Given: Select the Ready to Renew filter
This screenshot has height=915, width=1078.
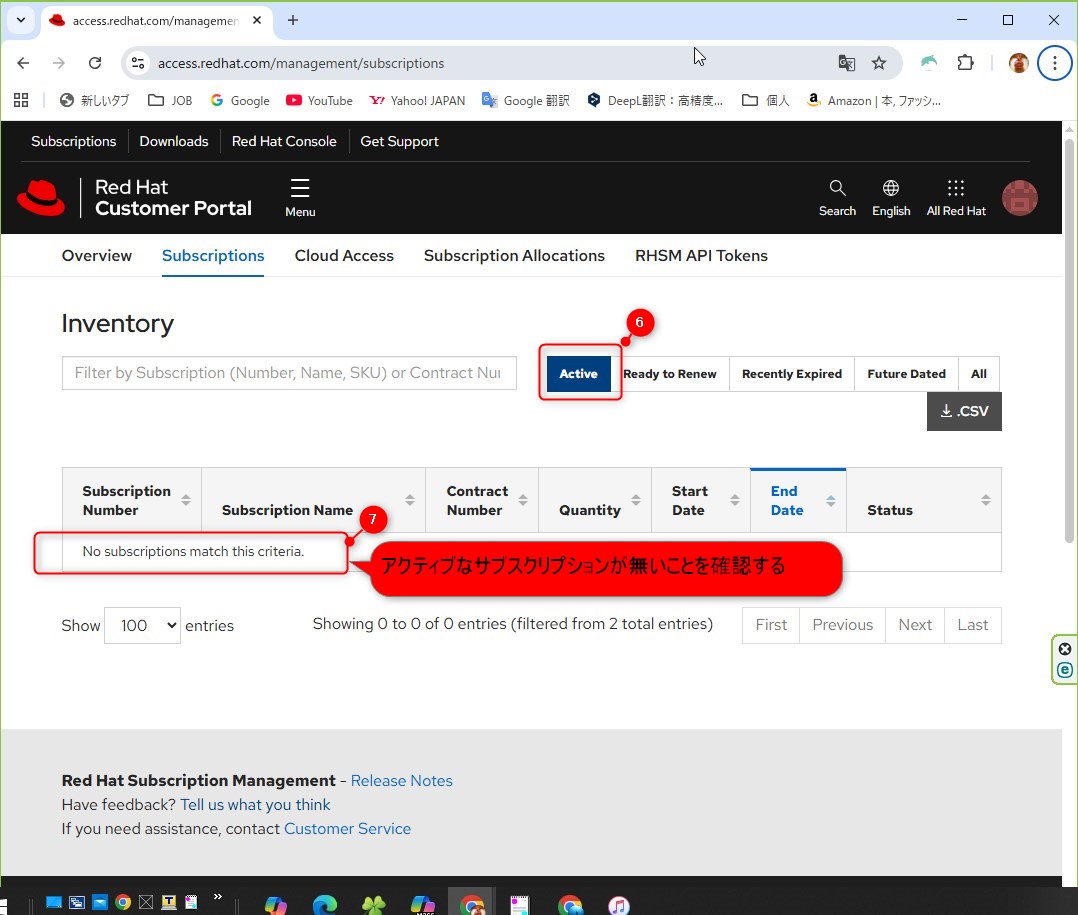Looking at the screenshot, I should click(x=670, y=374).
